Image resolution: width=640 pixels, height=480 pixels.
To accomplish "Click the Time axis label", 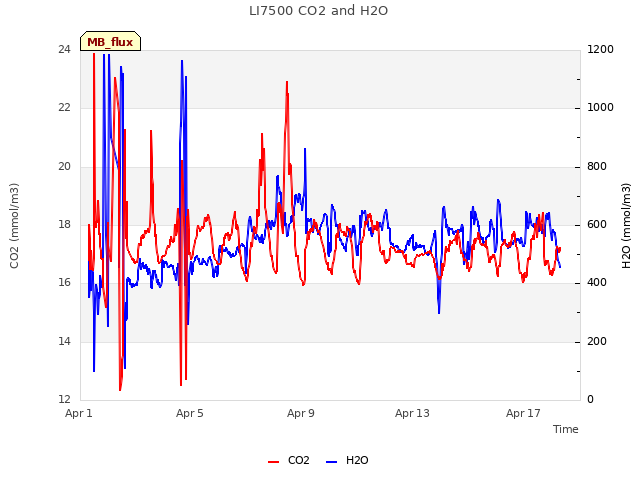I will [x=566, y=429].
